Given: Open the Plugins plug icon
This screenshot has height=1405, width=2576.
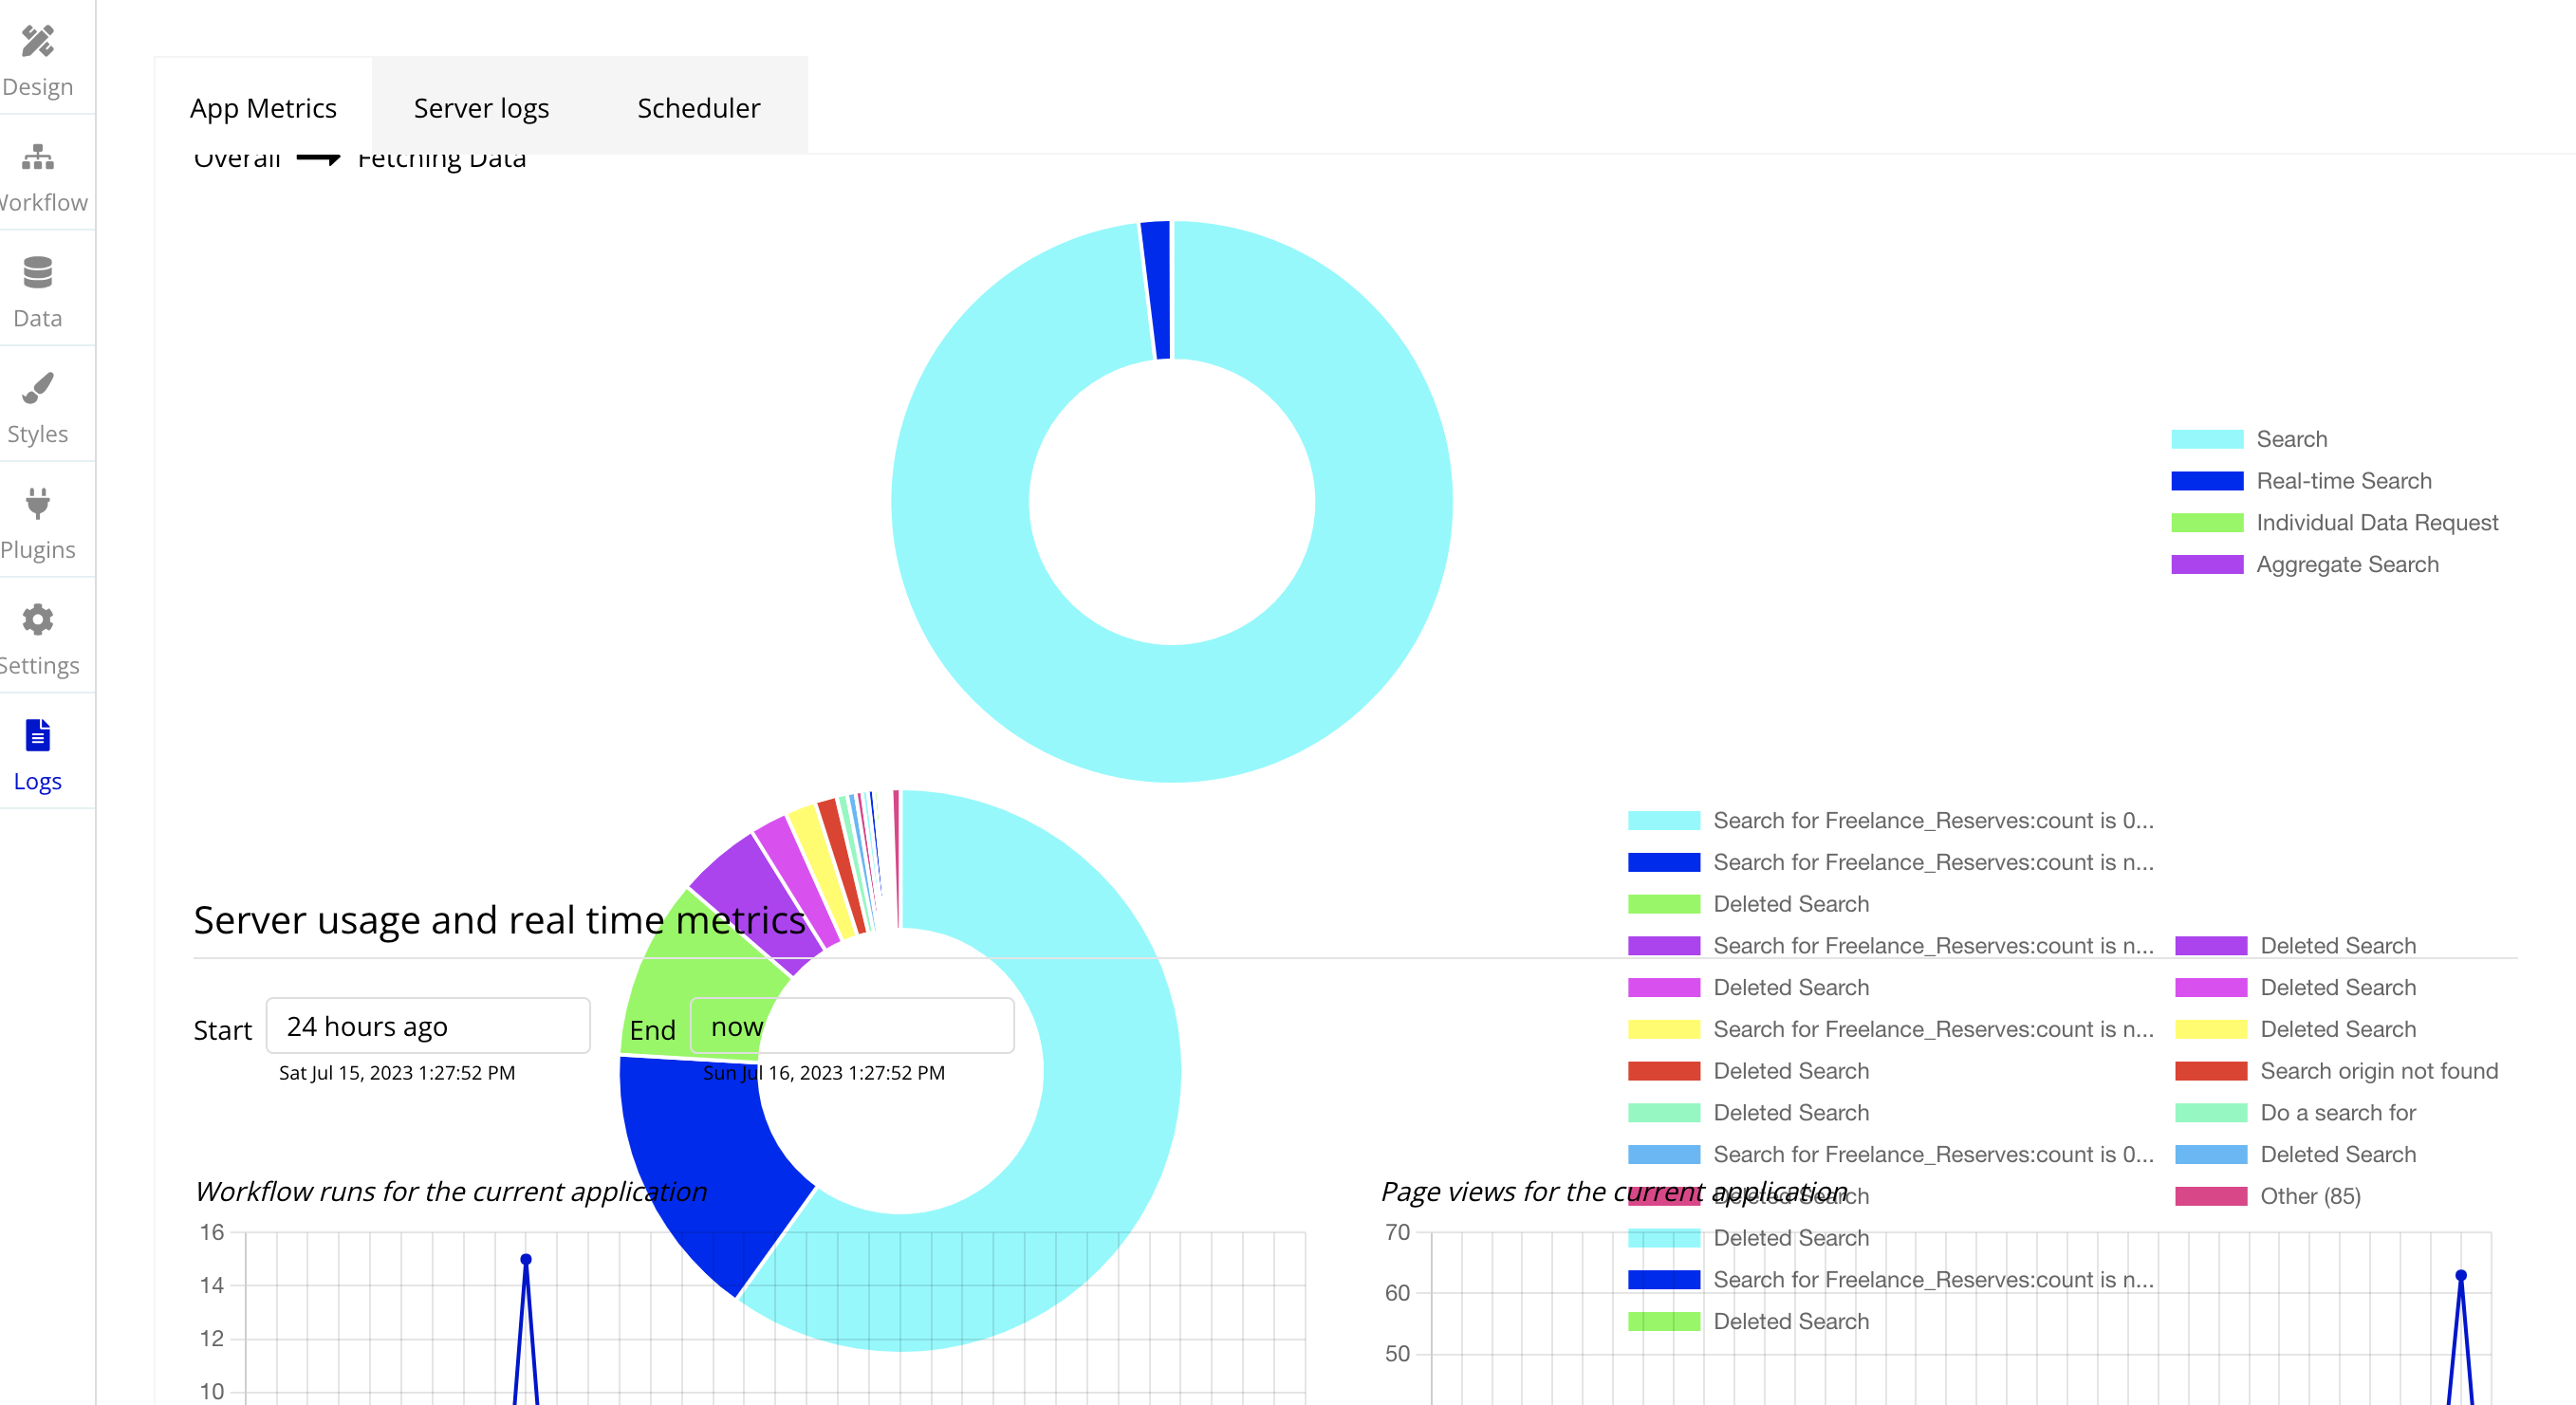Looking at the screenshot, I should point(38,503).
